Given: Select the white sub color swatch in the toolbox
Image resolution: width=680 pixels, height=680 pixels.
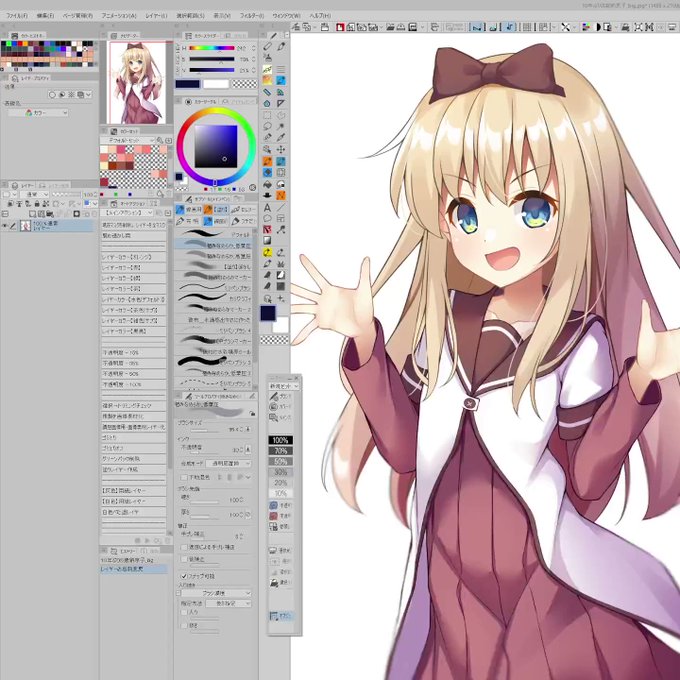Looking at the screenshot, I should click(x=281, y=325).
